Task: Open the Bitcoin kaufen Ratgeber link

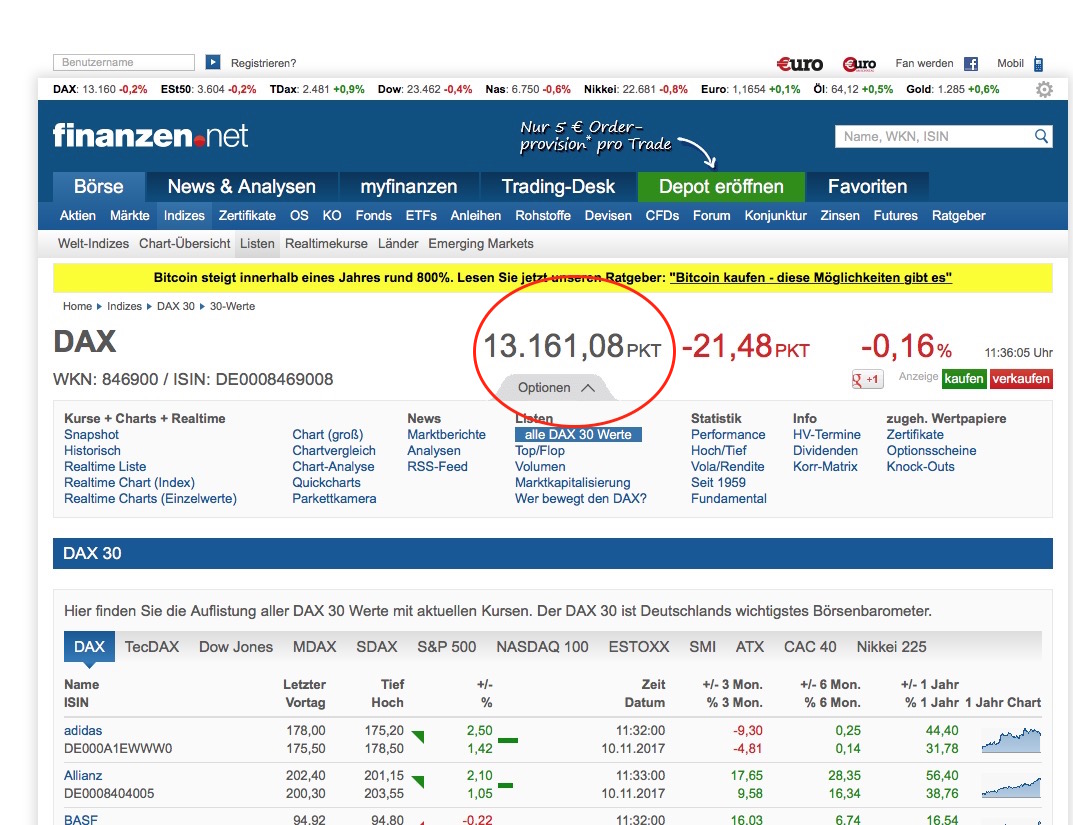Action: [810, 278]
